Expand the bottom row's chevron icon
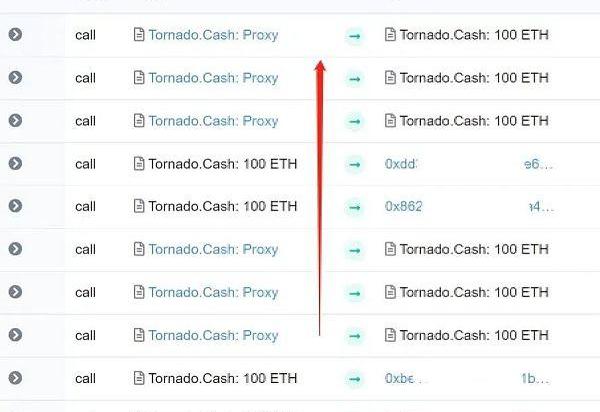600x412 pixels. (x=15, y=378)
